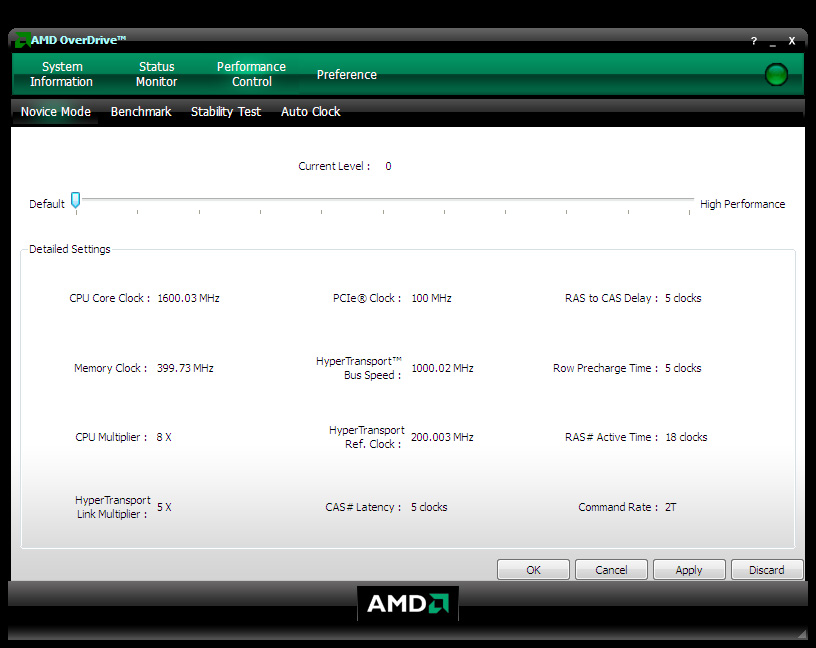Image resolution: width=816 pixels, height=648 pixels.
Task: Click the green status indicator light
Action: coord(775,74)
